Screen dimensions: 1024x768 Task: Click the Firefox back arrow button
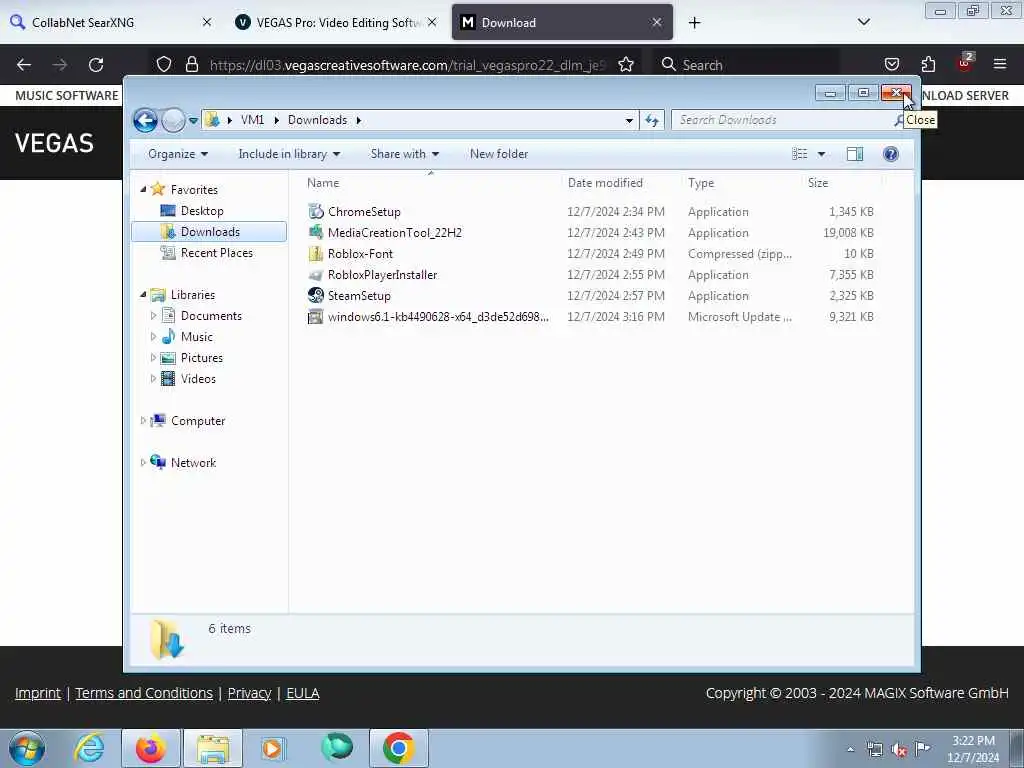(24, 65)
